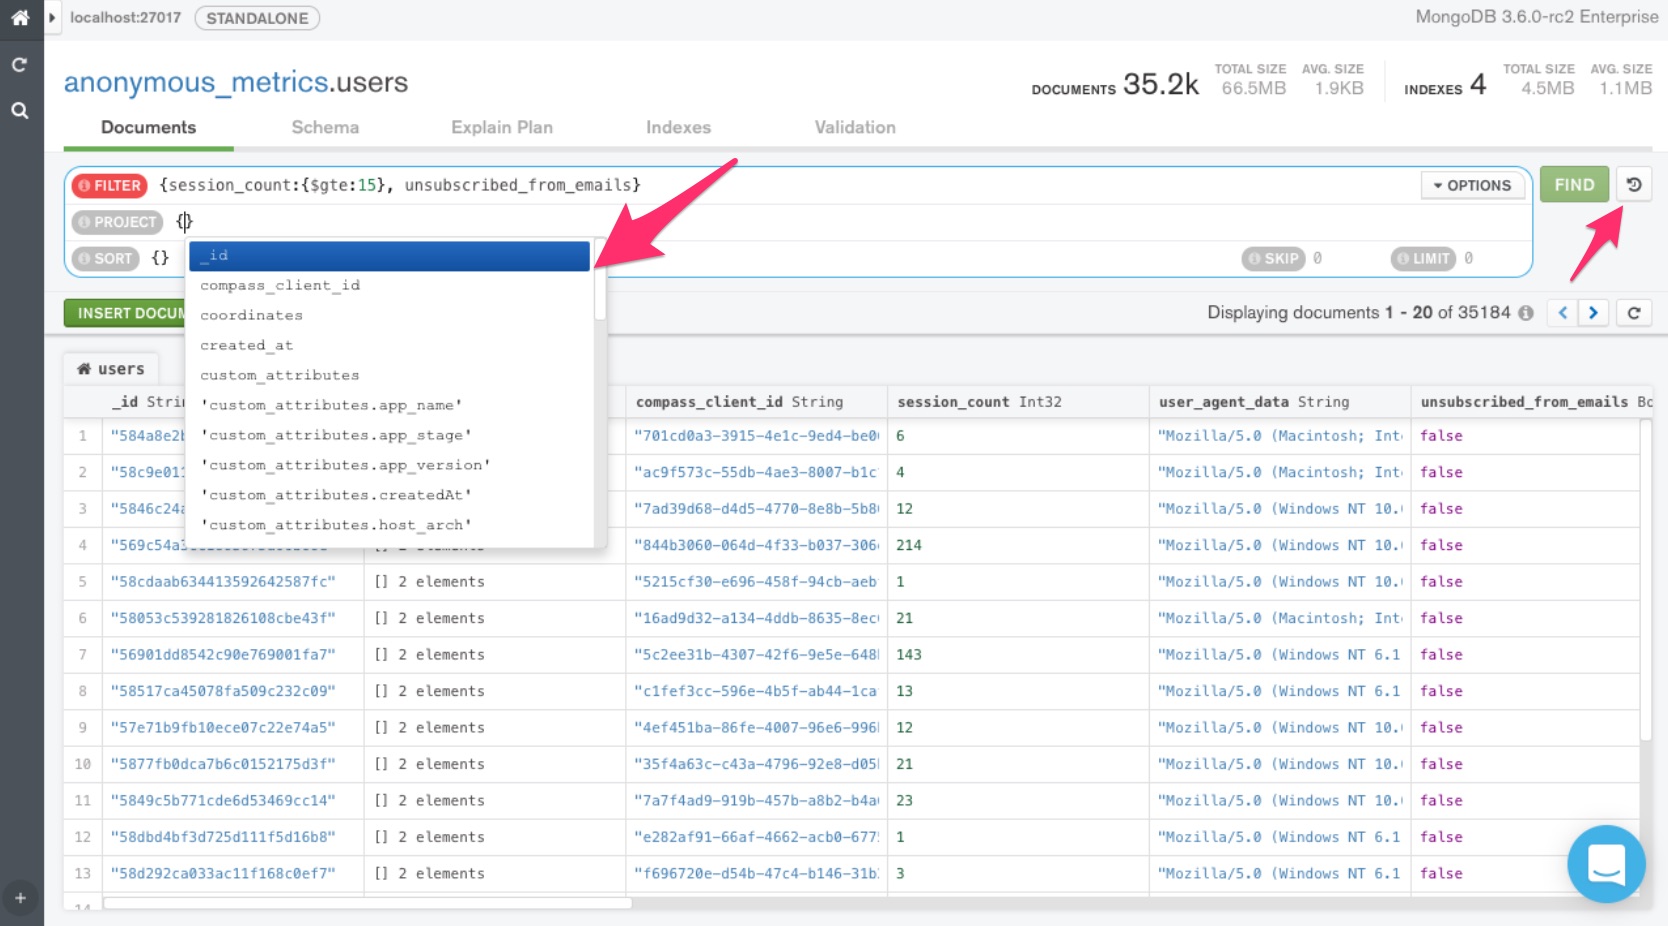Click the LIMIT info label
Screen dimensions: 1668x926
click(x=1423, y=258)
